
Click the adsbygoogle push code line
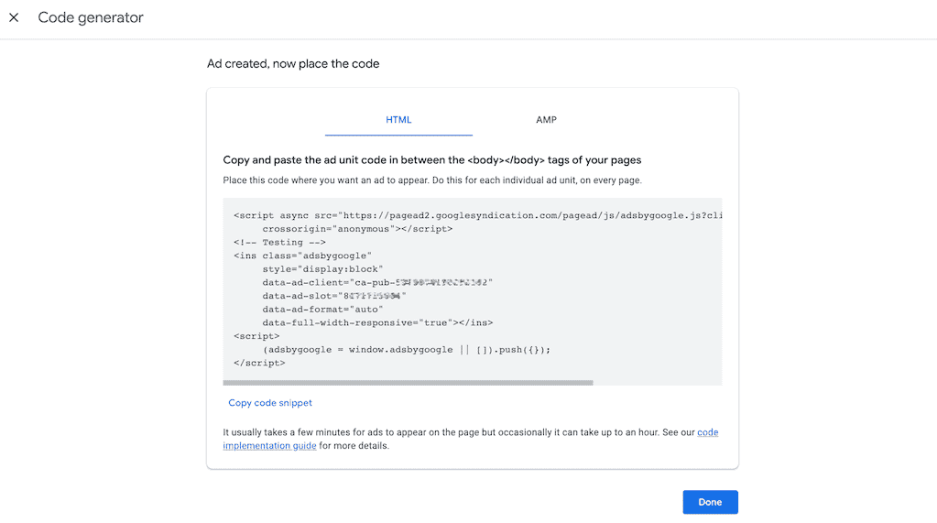[406, 350]
